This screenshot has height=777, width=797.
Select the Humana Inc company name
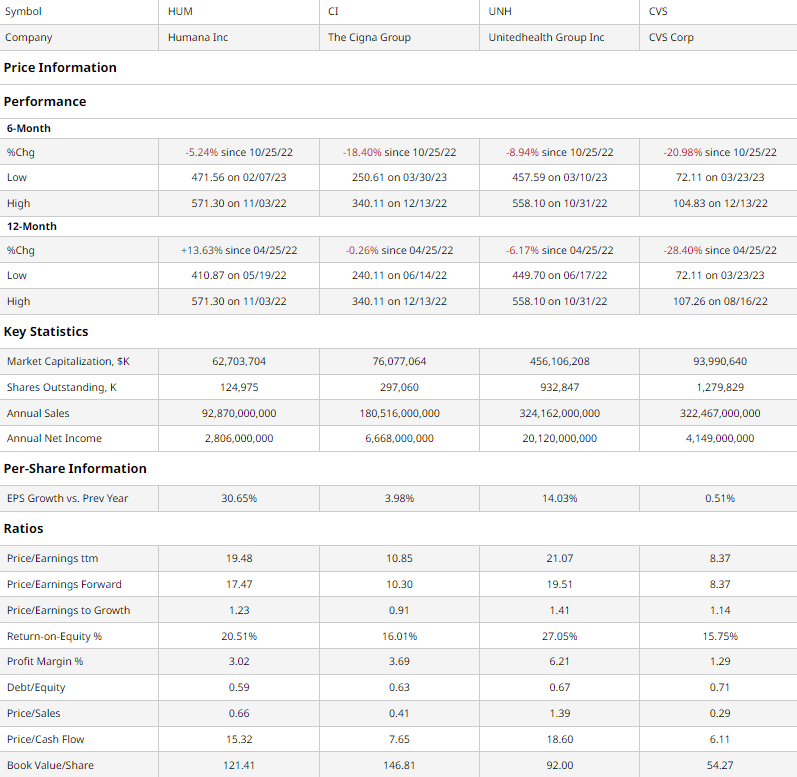coord(198,37)
